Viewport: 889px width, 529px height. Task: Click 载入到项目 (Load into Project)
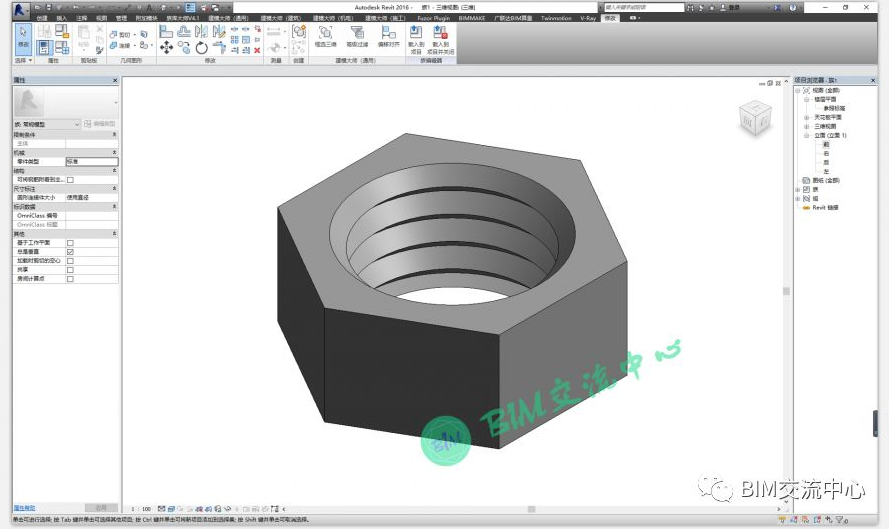pyautogui.click(x=416, y=40)
